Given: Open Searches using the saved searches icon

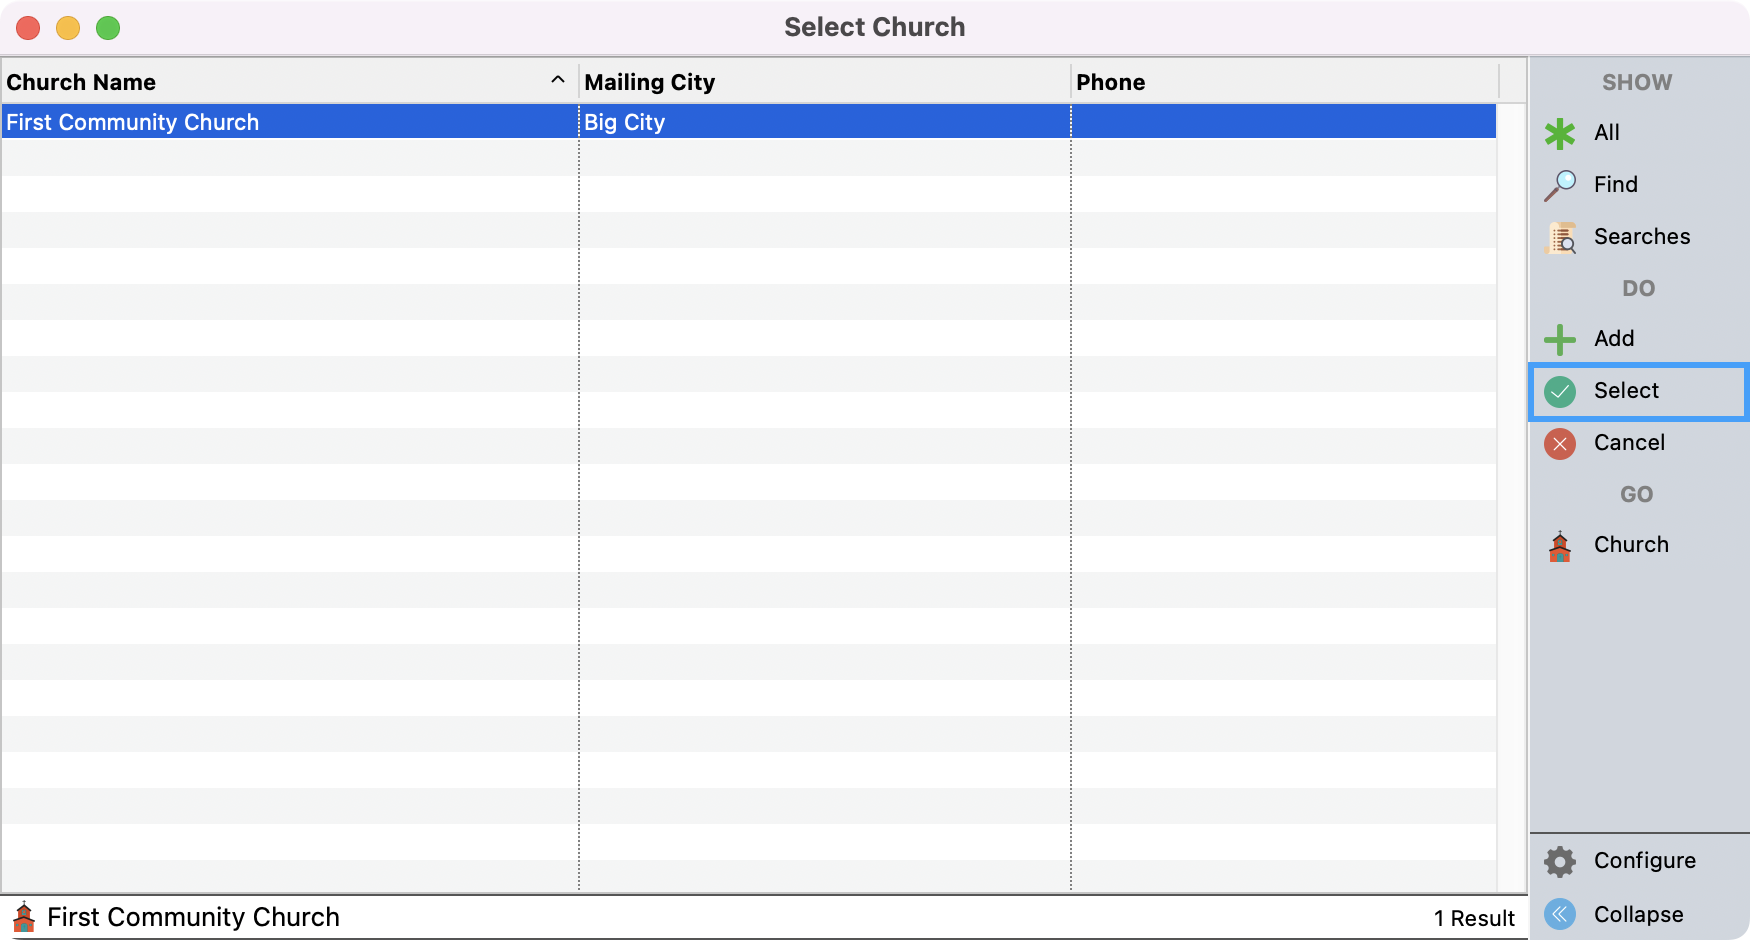Looking at the screenshot, I should [1559, 237].
